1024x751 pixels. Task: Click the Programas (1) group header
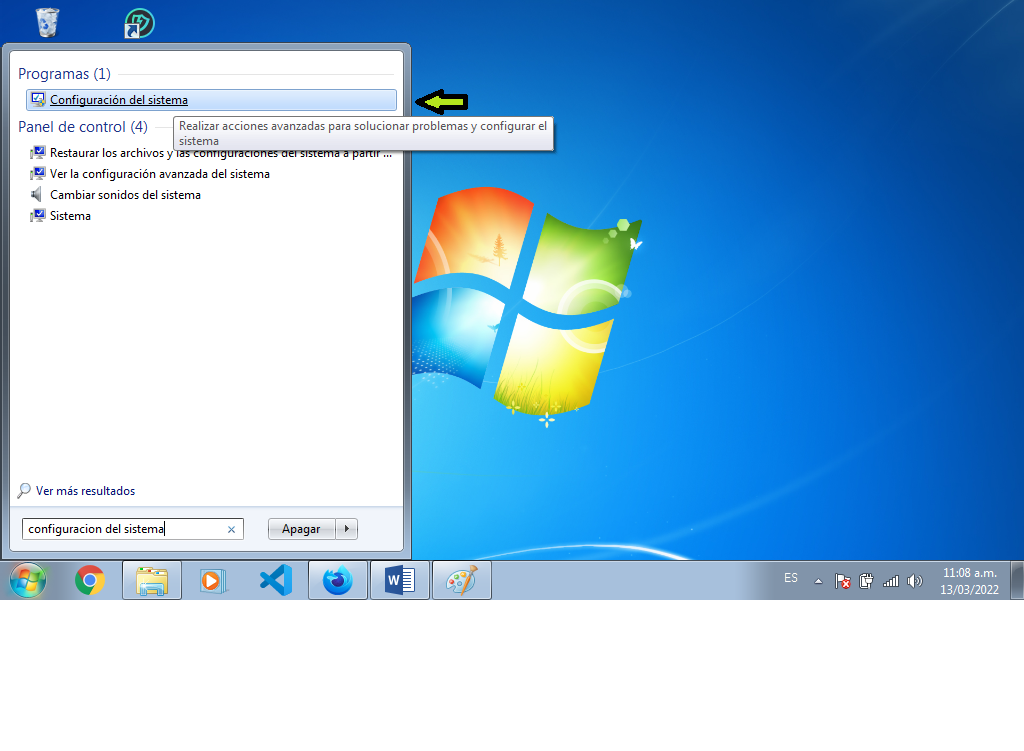pyautogui.click(x=65, y=74)
